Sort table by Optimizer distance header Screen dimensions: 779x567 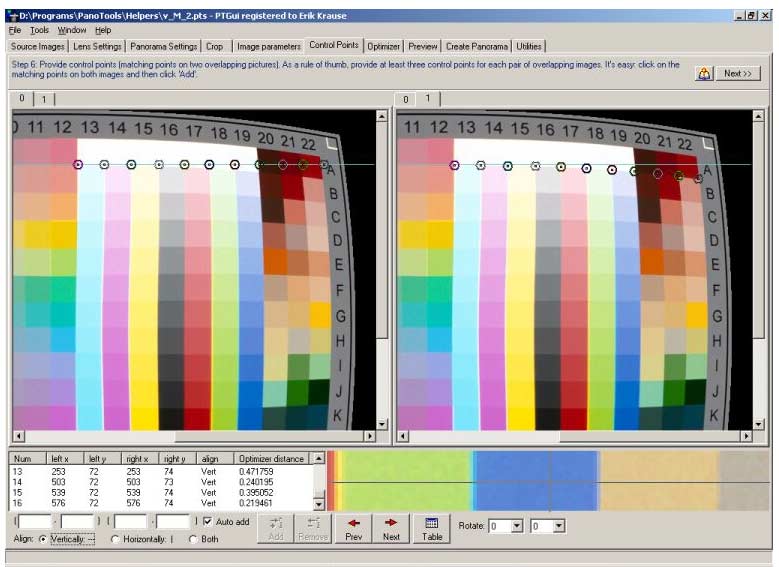click(271, 459)
